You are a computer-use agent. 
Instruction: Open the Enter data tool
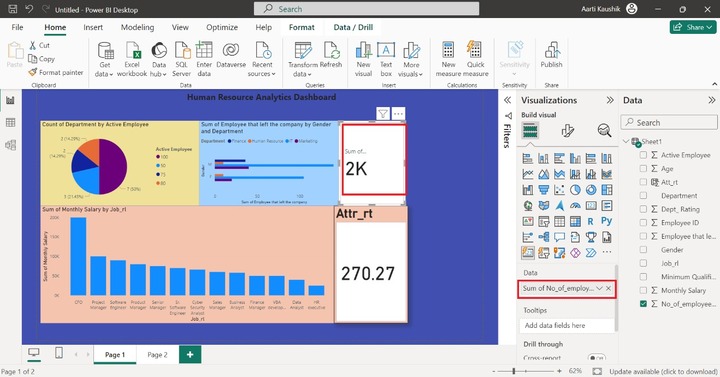coord(204,60)
